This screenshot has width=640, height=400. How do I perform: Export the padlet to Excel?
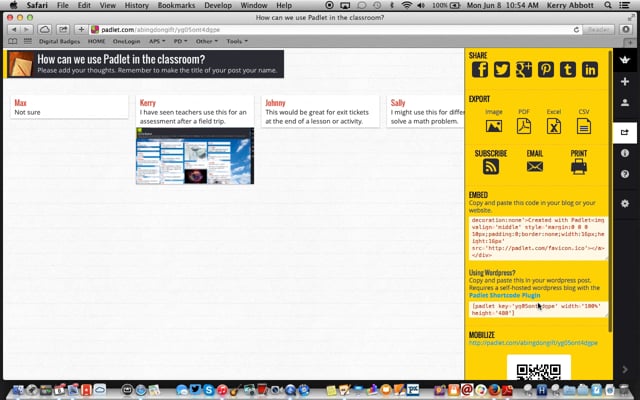554,126
